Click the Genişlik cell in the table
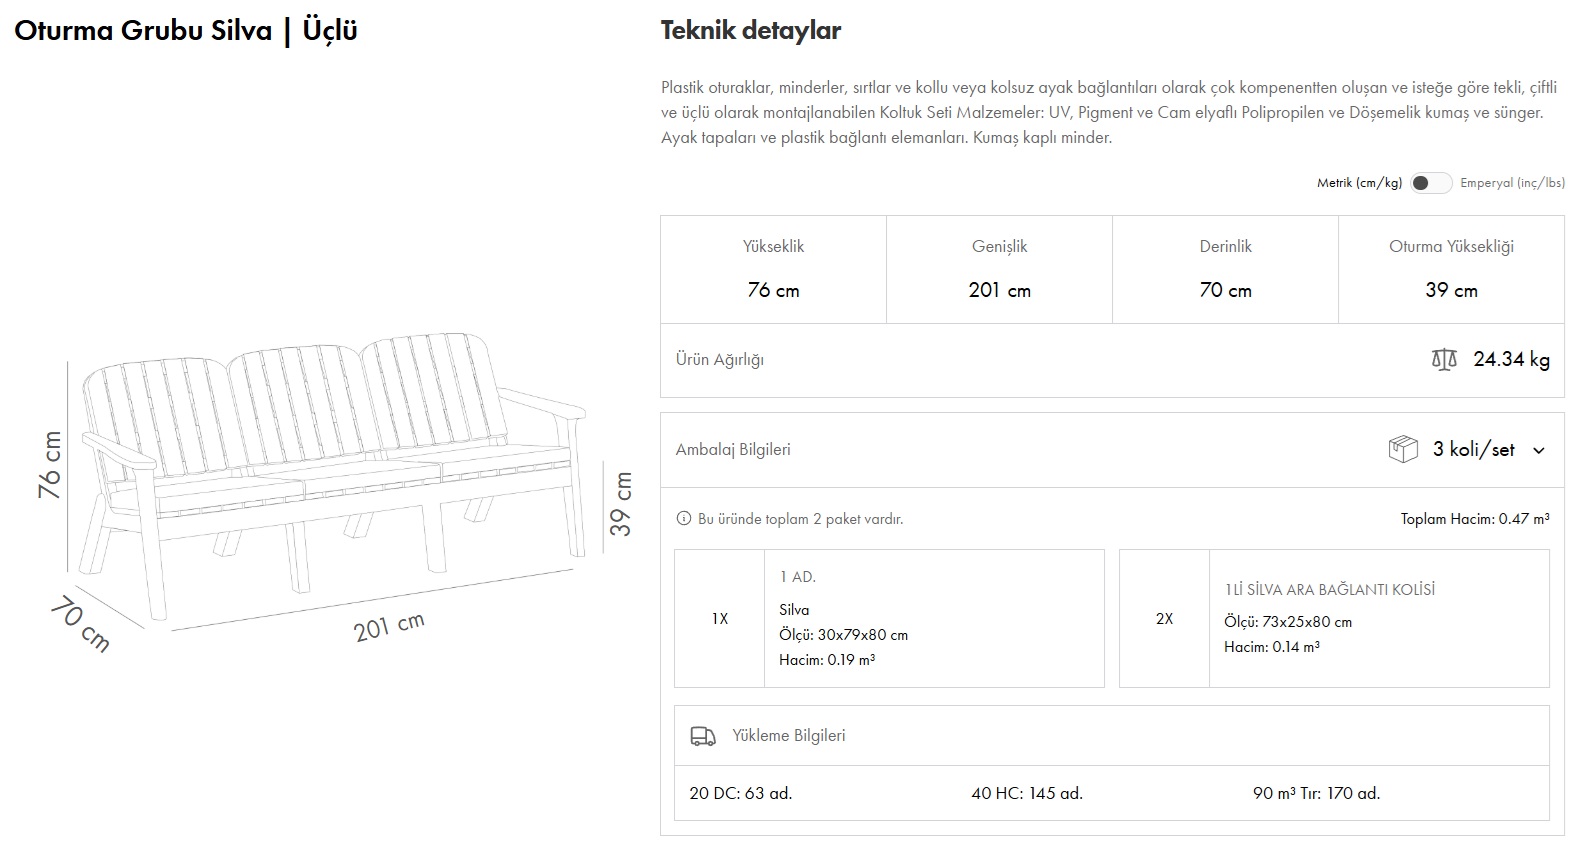The image size is (1581, 848). 999,269
